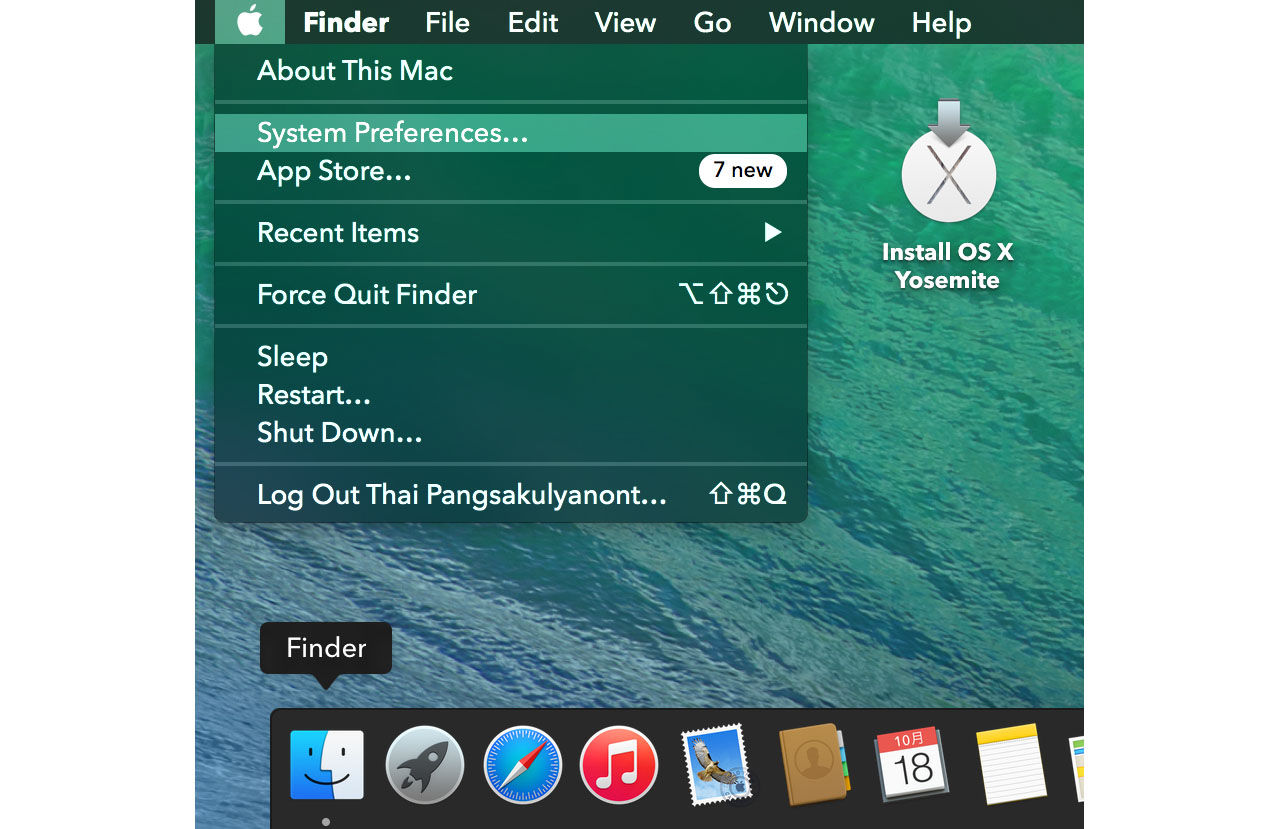Open iTunes from the Dock
This screenshot has height=829, width=1280.
[618, 764]
